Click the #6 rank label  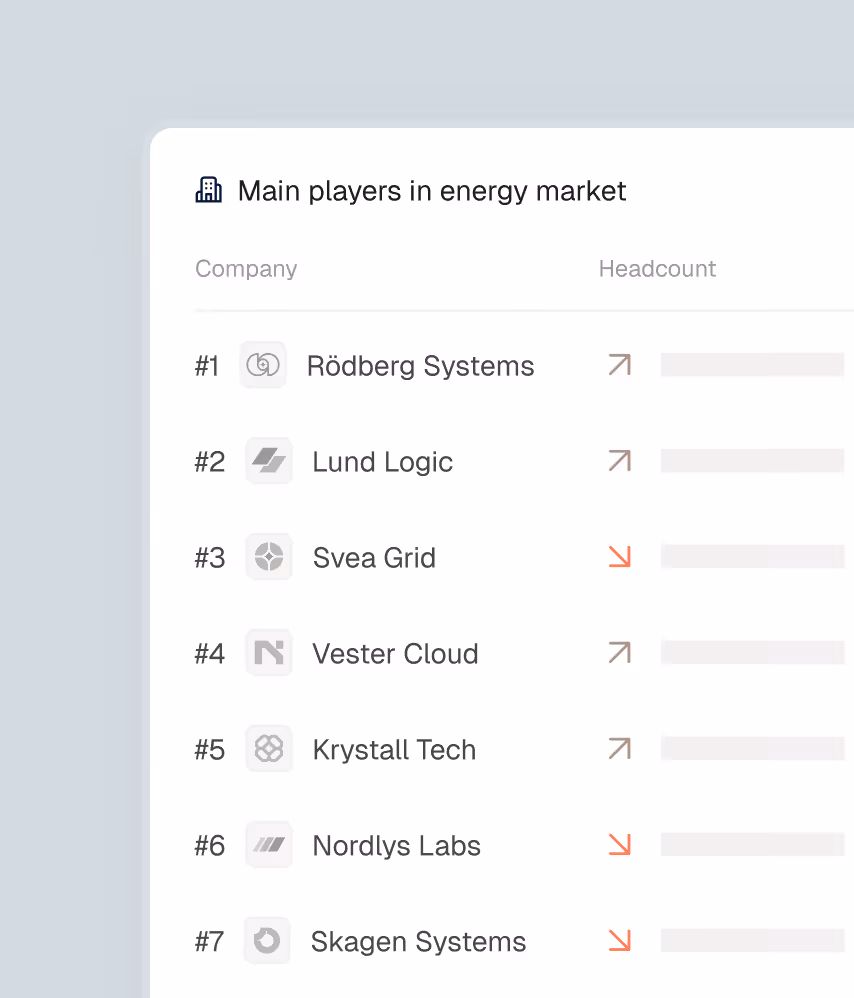coord(210,846)
